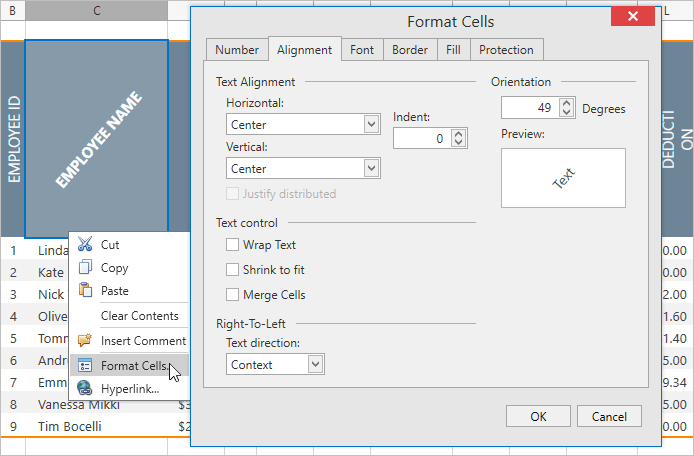Open the Horizontal alignment dropdown
The width and height of the screenshot is (694, 456).
click(372, 125)
